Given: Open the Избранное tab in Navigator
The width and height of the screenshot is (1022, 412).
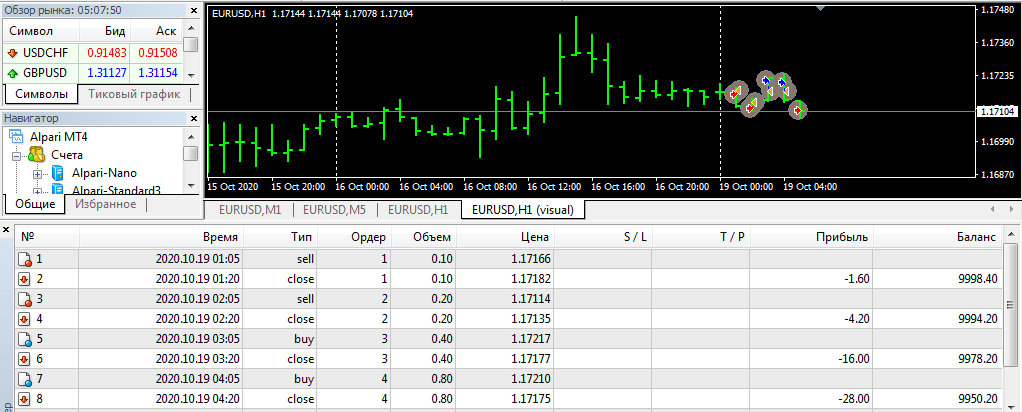Looking at the screenshot, I should click(x=106, y=204).
